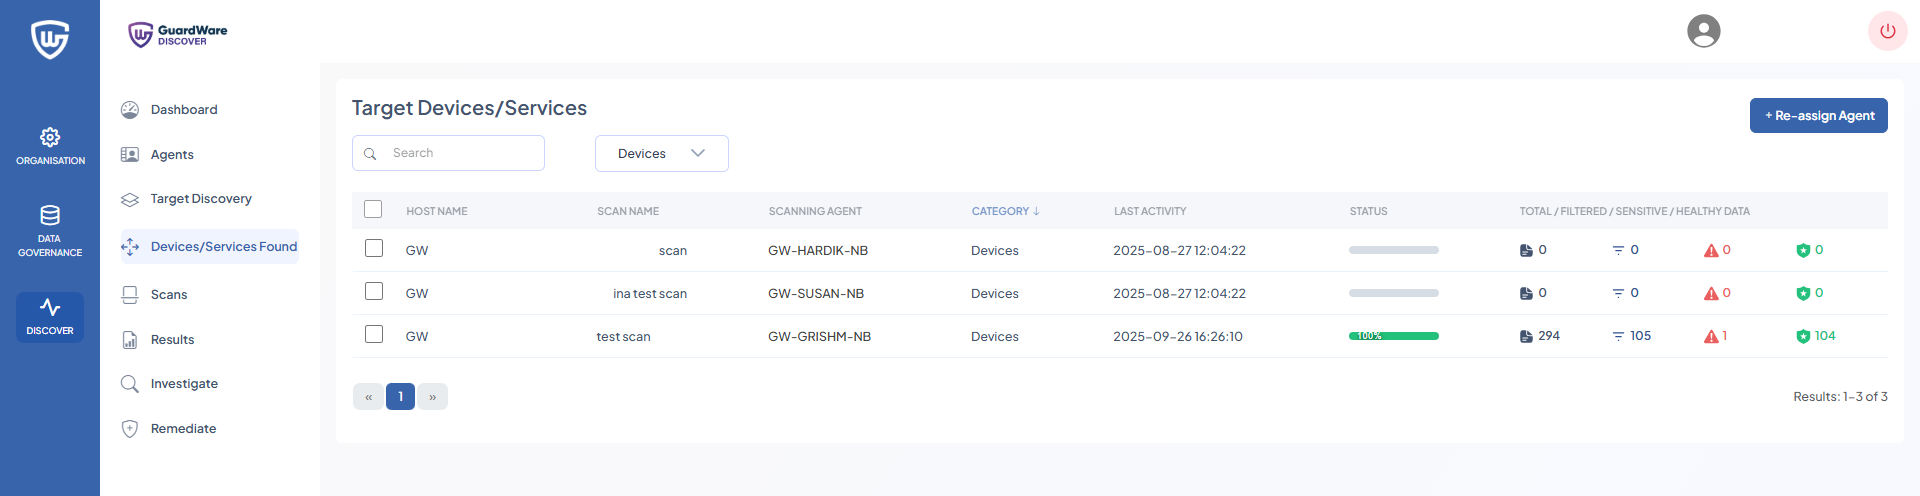Click the power logout icon
Screen dimensions: 1920x496
pos(1887,31)
